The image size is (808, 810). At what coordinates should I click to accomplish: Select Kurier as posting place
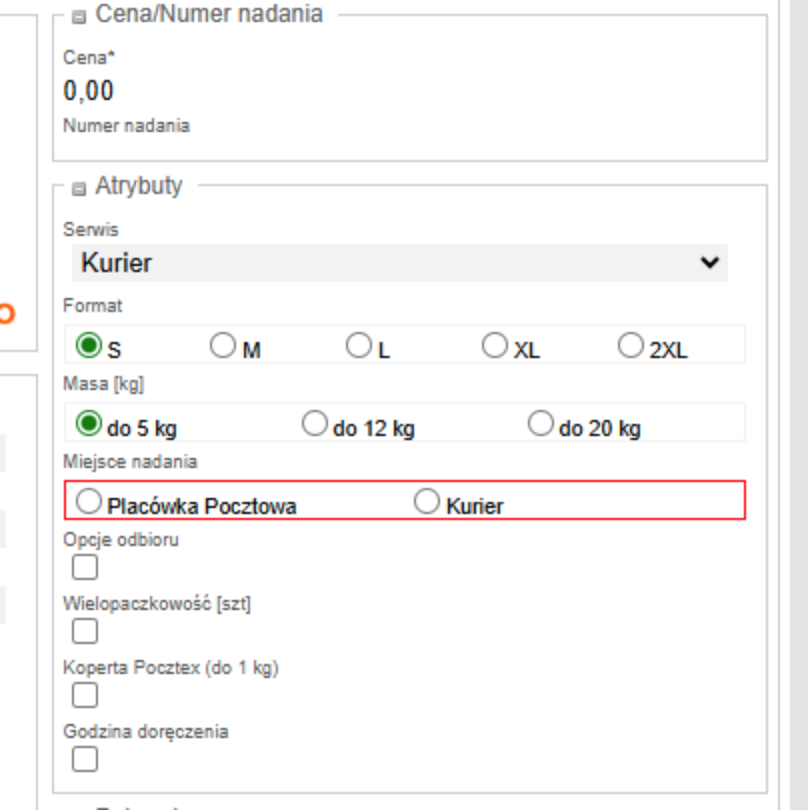427,501
